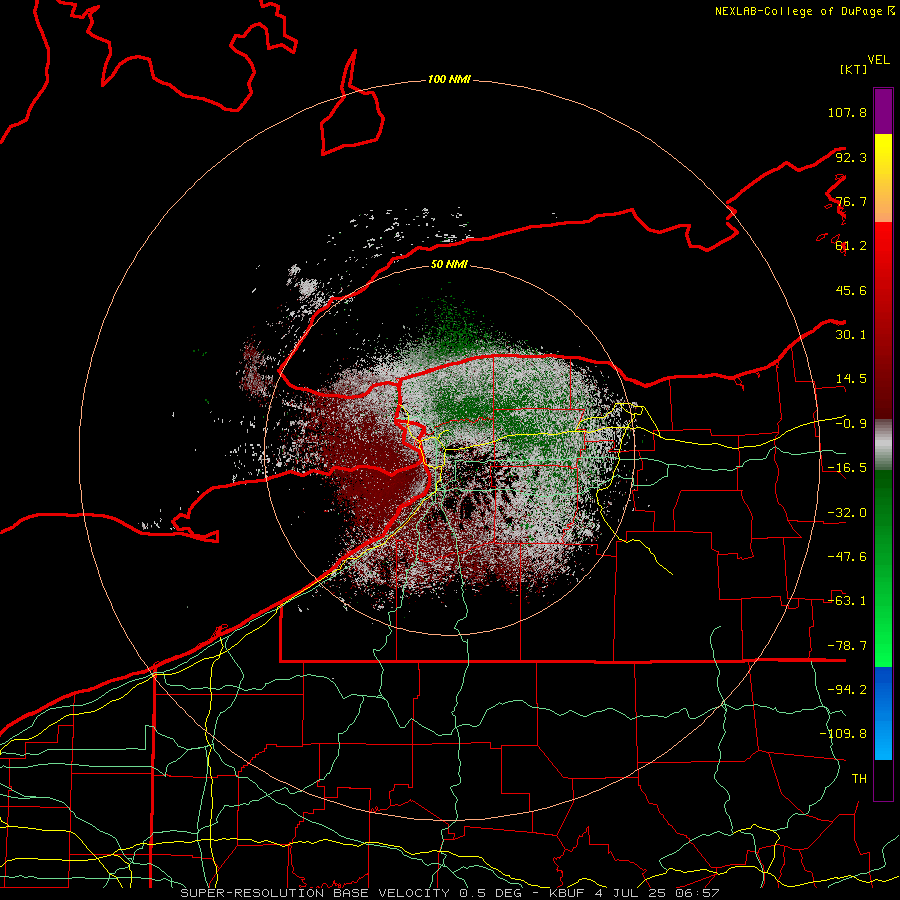The width and height of the screenshot is (900, 900).
Task: Click the 107.8 legend value
Action: [847, 112]
